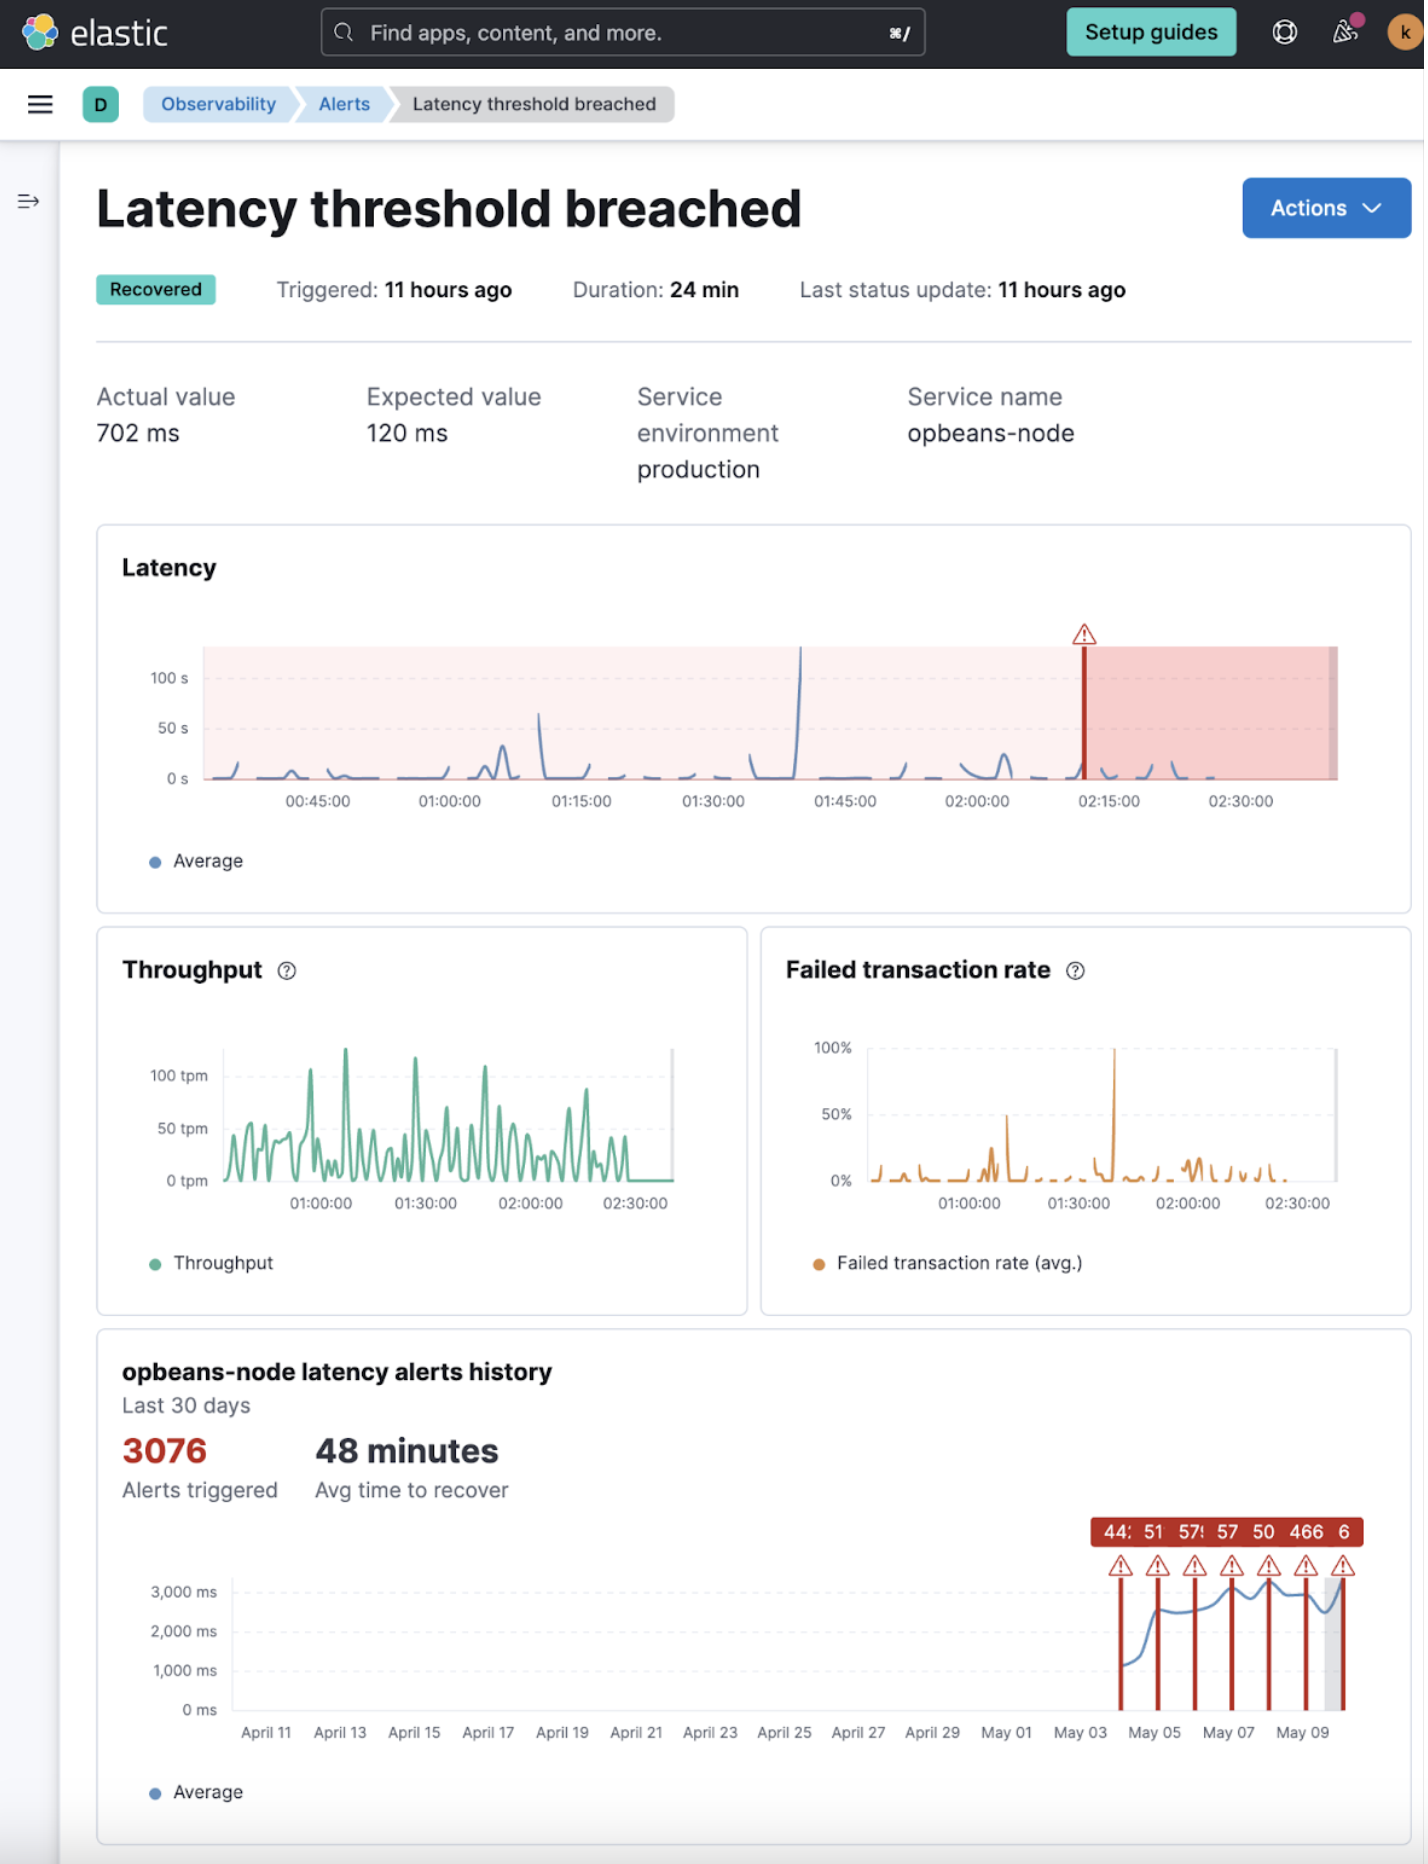This screenshot has width=1428, height=1864.
Task: Click Failed transaction rate info icon
Action: click(1076, 971)
